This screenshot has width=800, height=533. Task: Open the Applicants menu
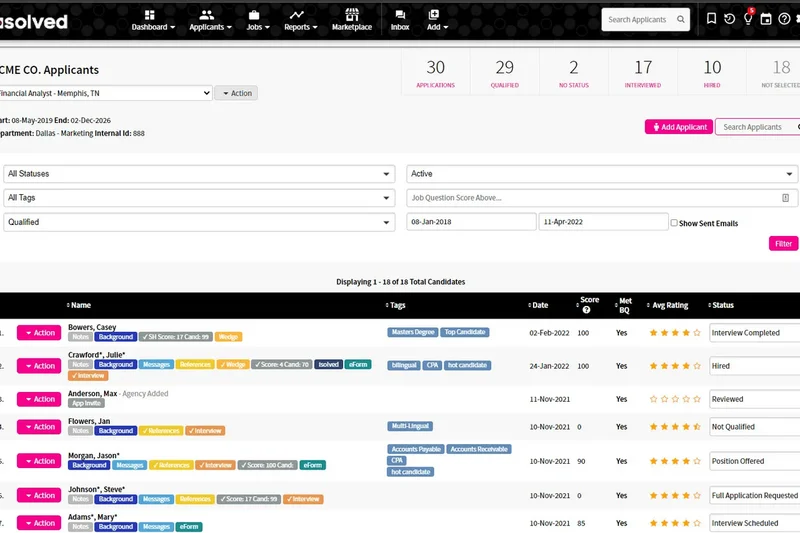click(x=210, y=20)
